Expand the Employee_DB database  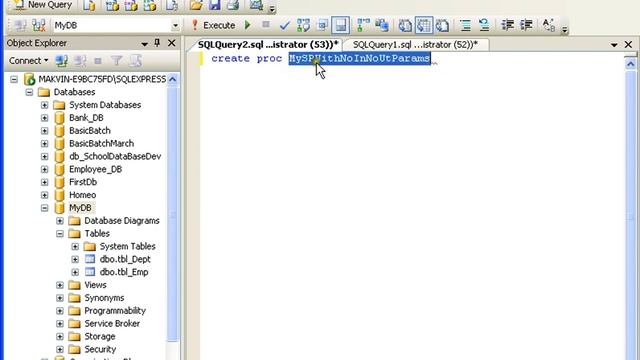point(44,169)
